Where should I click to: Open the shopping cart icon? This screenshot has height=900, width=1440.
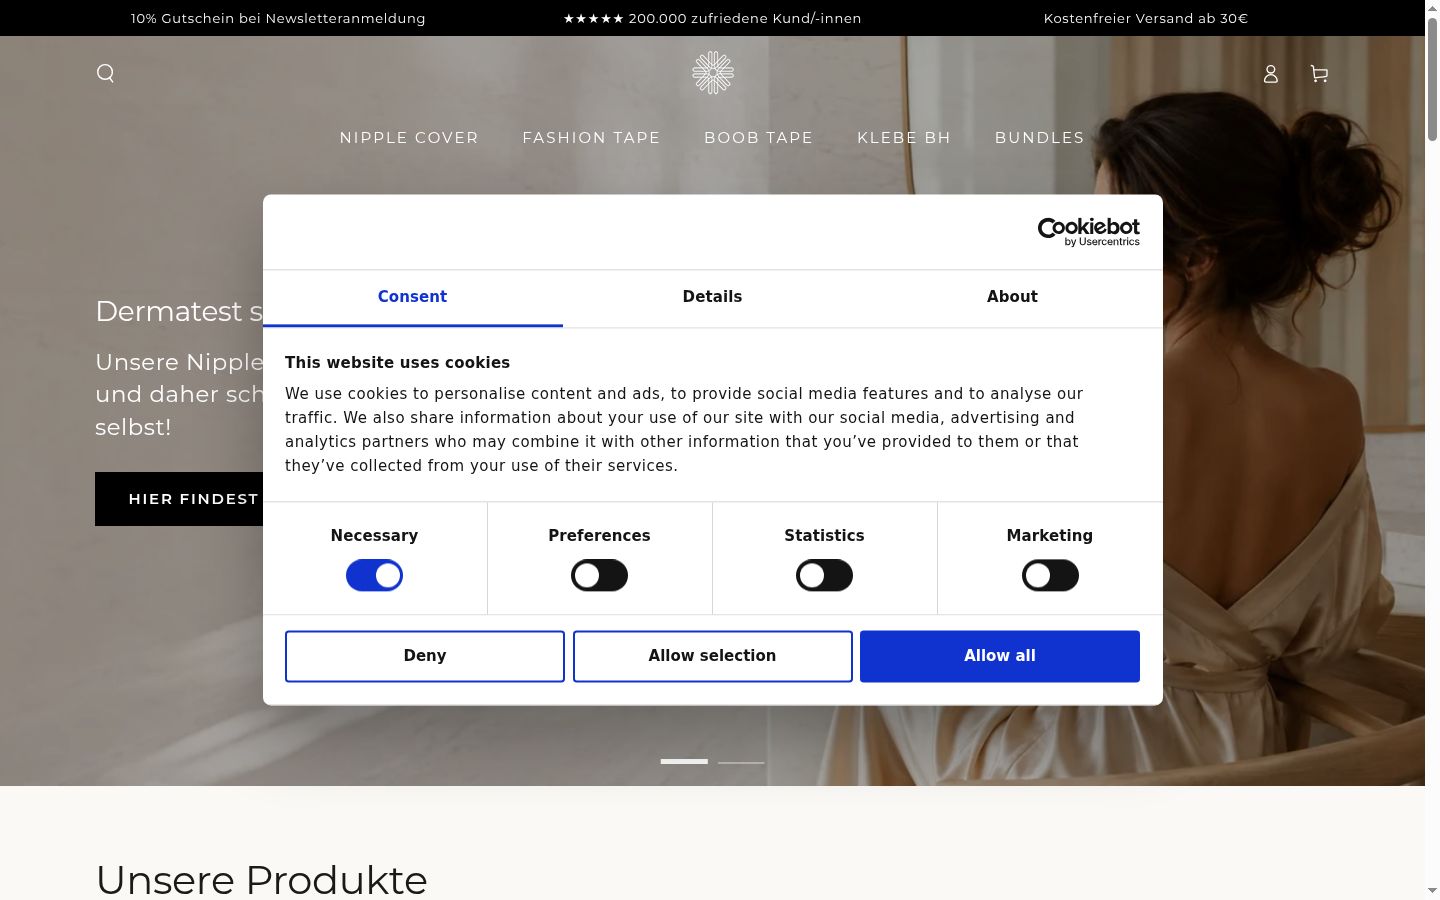pyautogui.click(x=1319, y=73)
